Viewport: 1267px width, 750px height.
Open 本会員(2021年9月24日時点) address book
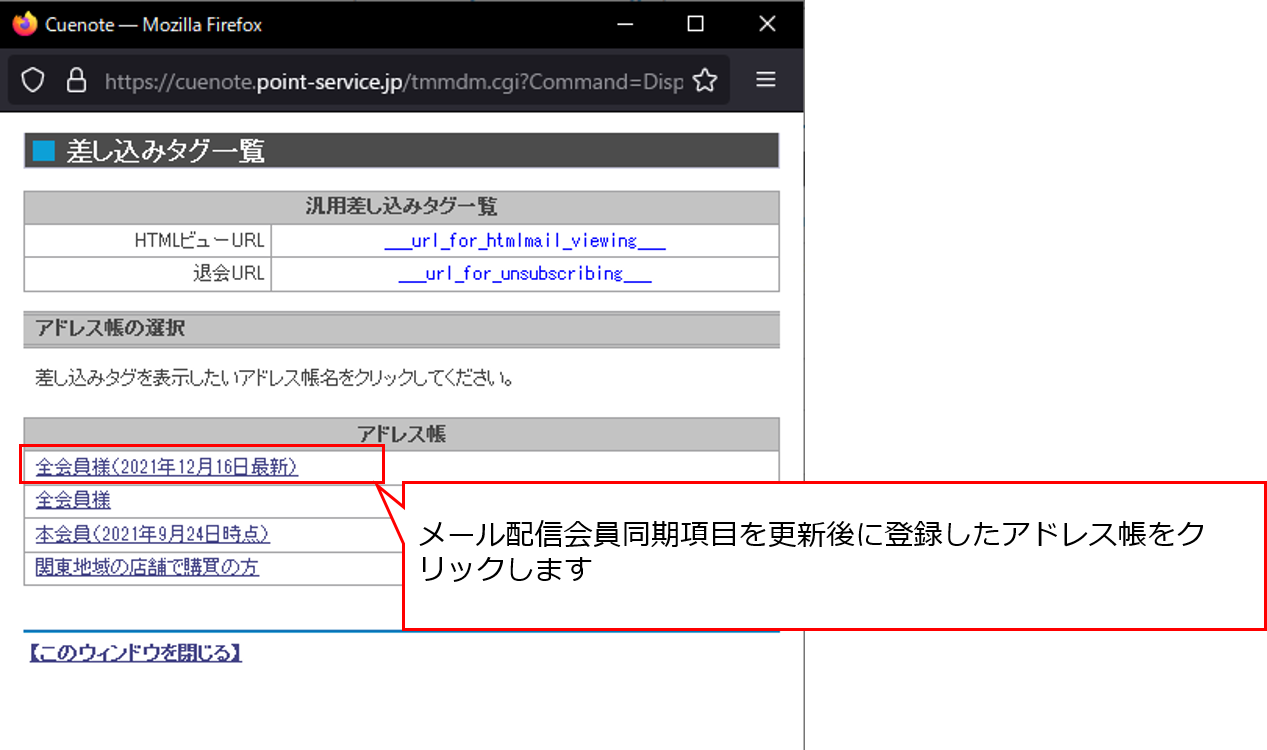(152, 534)
